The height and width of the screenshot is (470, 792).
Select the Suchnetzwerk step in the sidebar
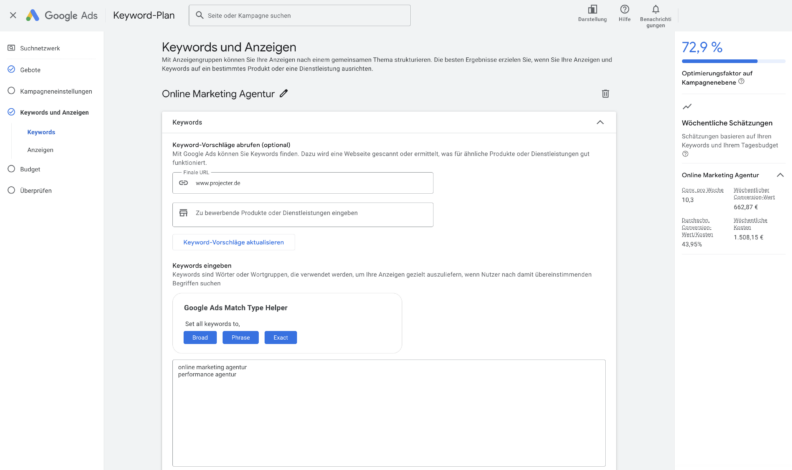(x=40, y=48)
